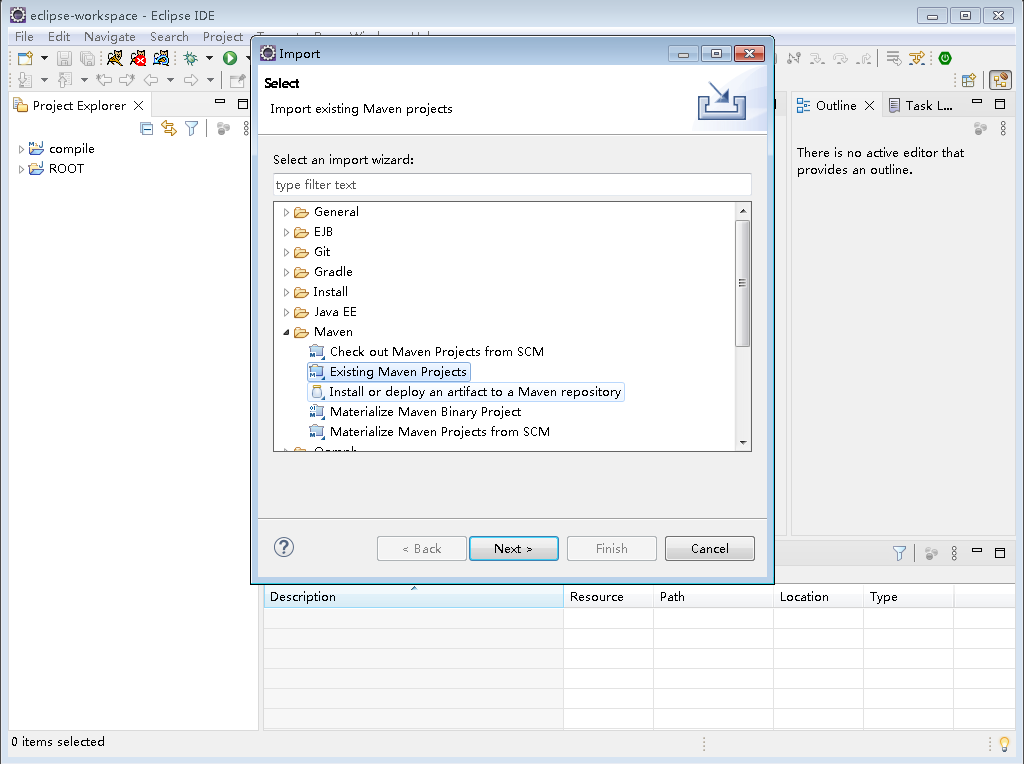1024x764 pixels.
Task: Click the wizard list scroll down arrow
Action: pos(743,443)
